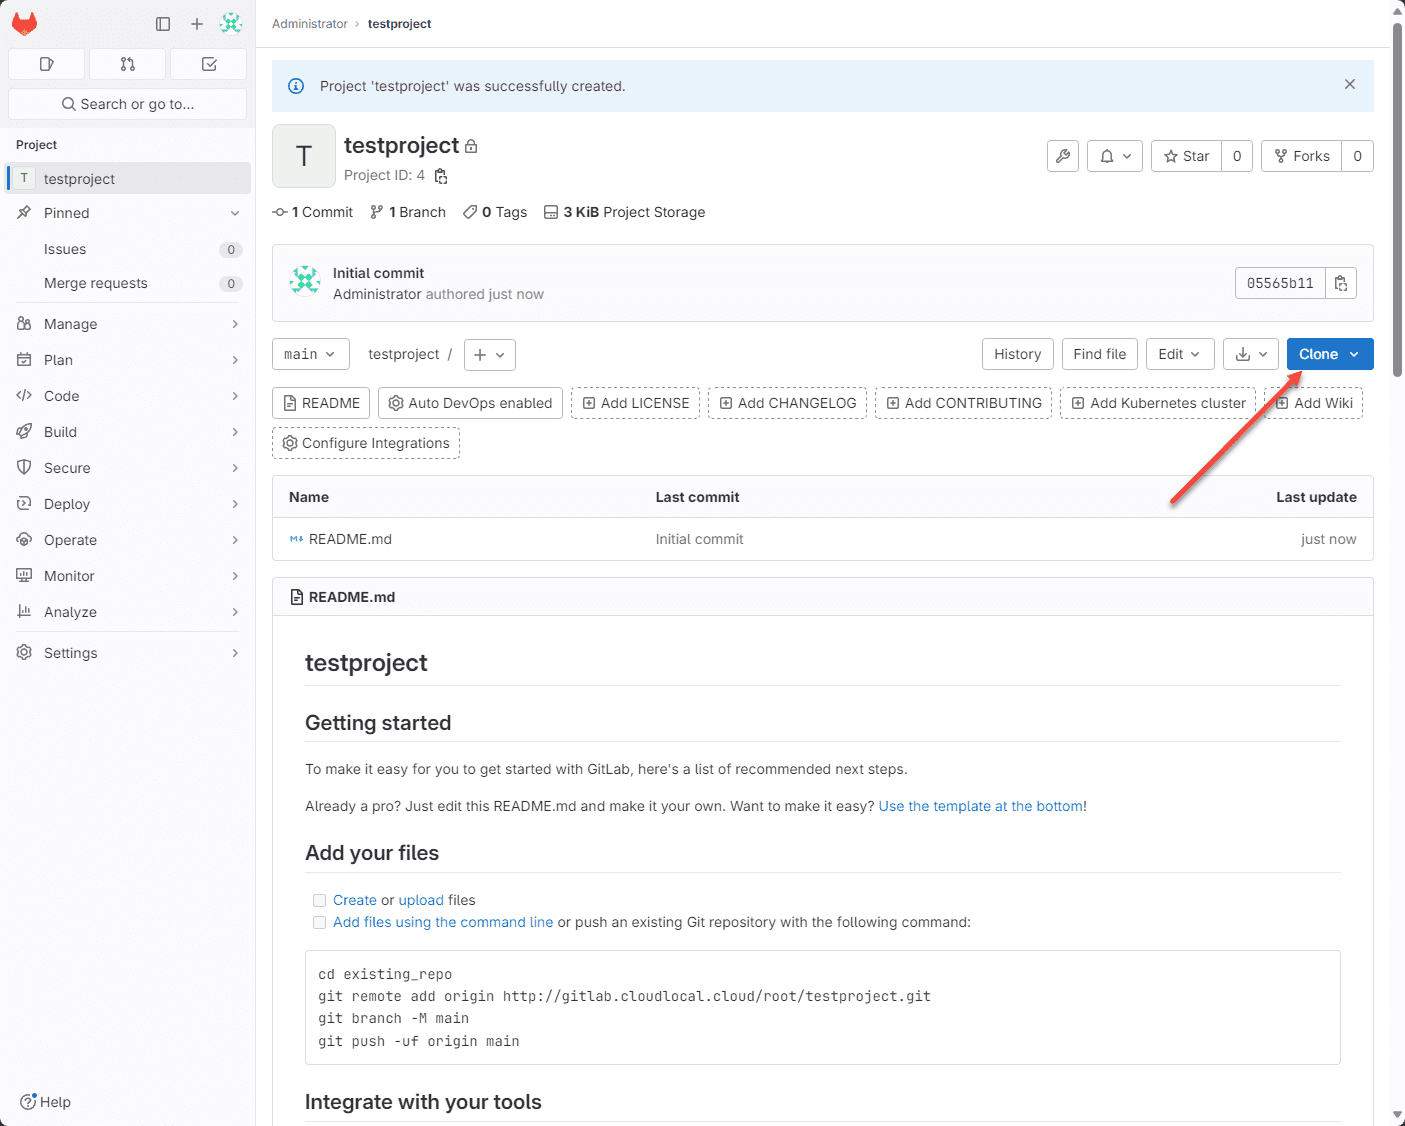This screenshot has width=1405, height=1126.
Task: Expand the notification bell dropdown arrow
Action: (1126, 156)
